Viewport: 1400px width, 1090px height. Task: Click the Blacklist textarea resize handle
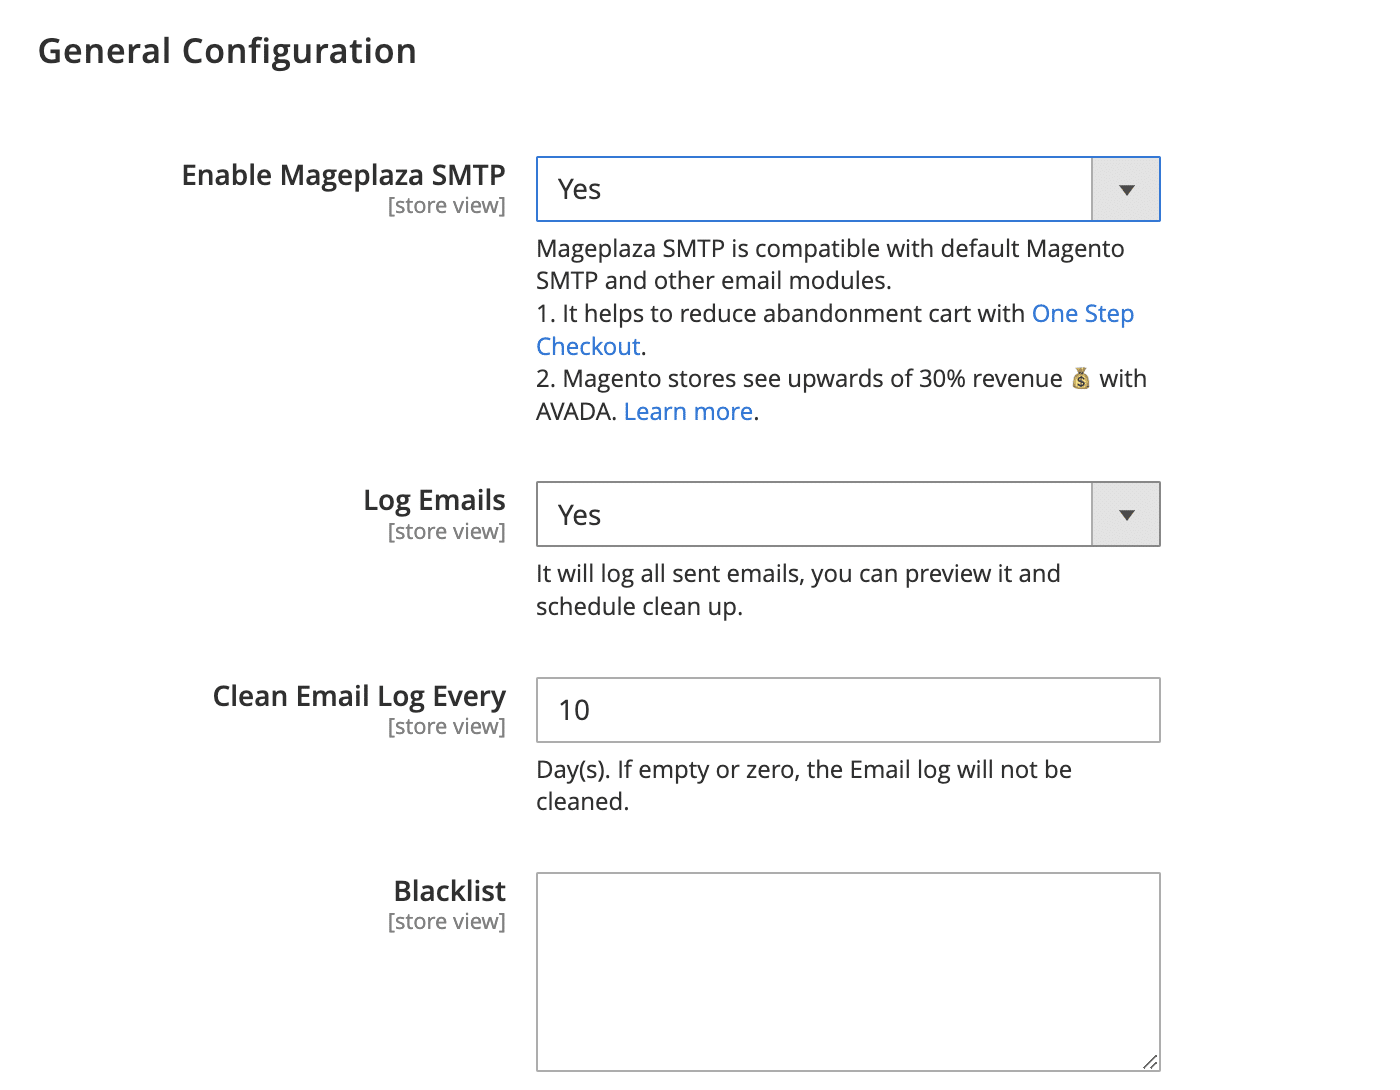tap(1152, 1062)
